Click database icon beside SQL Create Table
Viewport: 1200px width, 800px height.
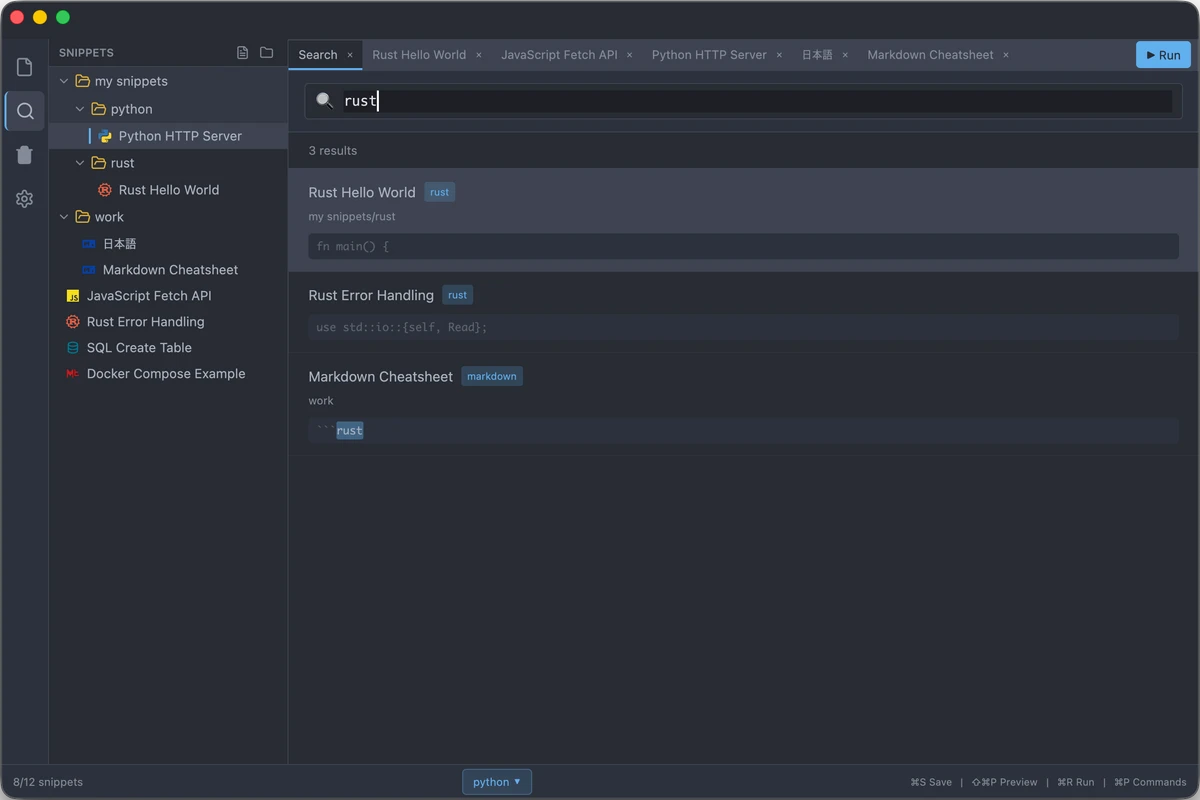pyautogui.click(x=73, y=348)
